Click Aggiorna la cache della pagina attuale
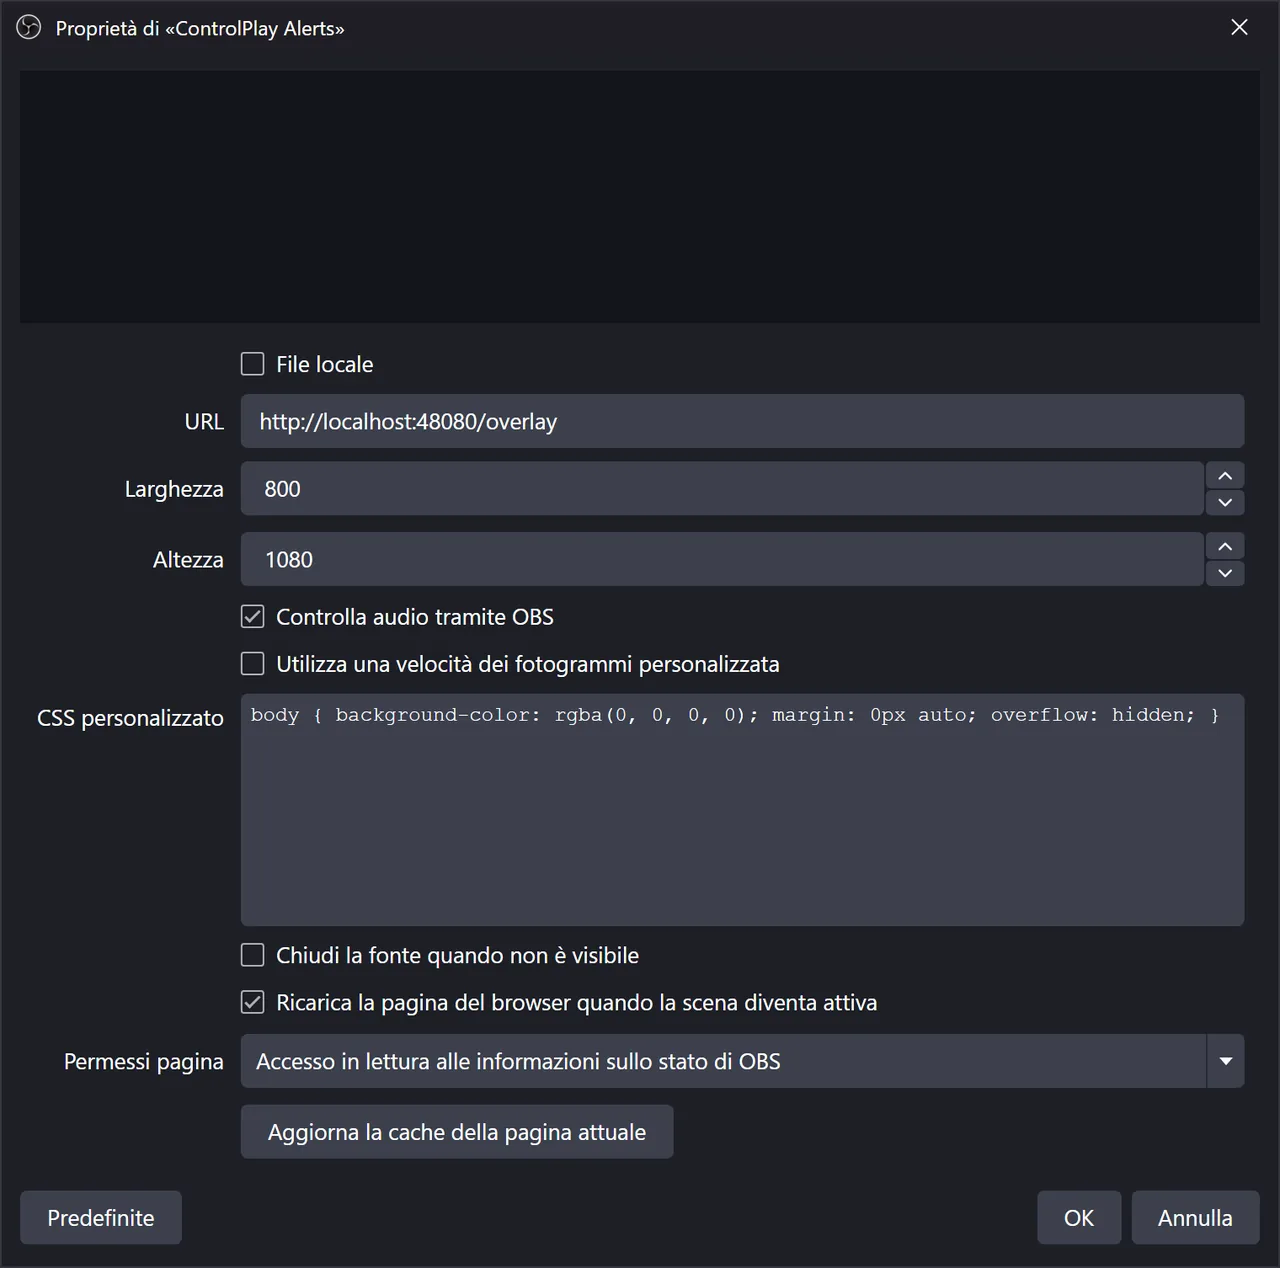This screenshot has height=1268, width=1280. (457, 1132)
